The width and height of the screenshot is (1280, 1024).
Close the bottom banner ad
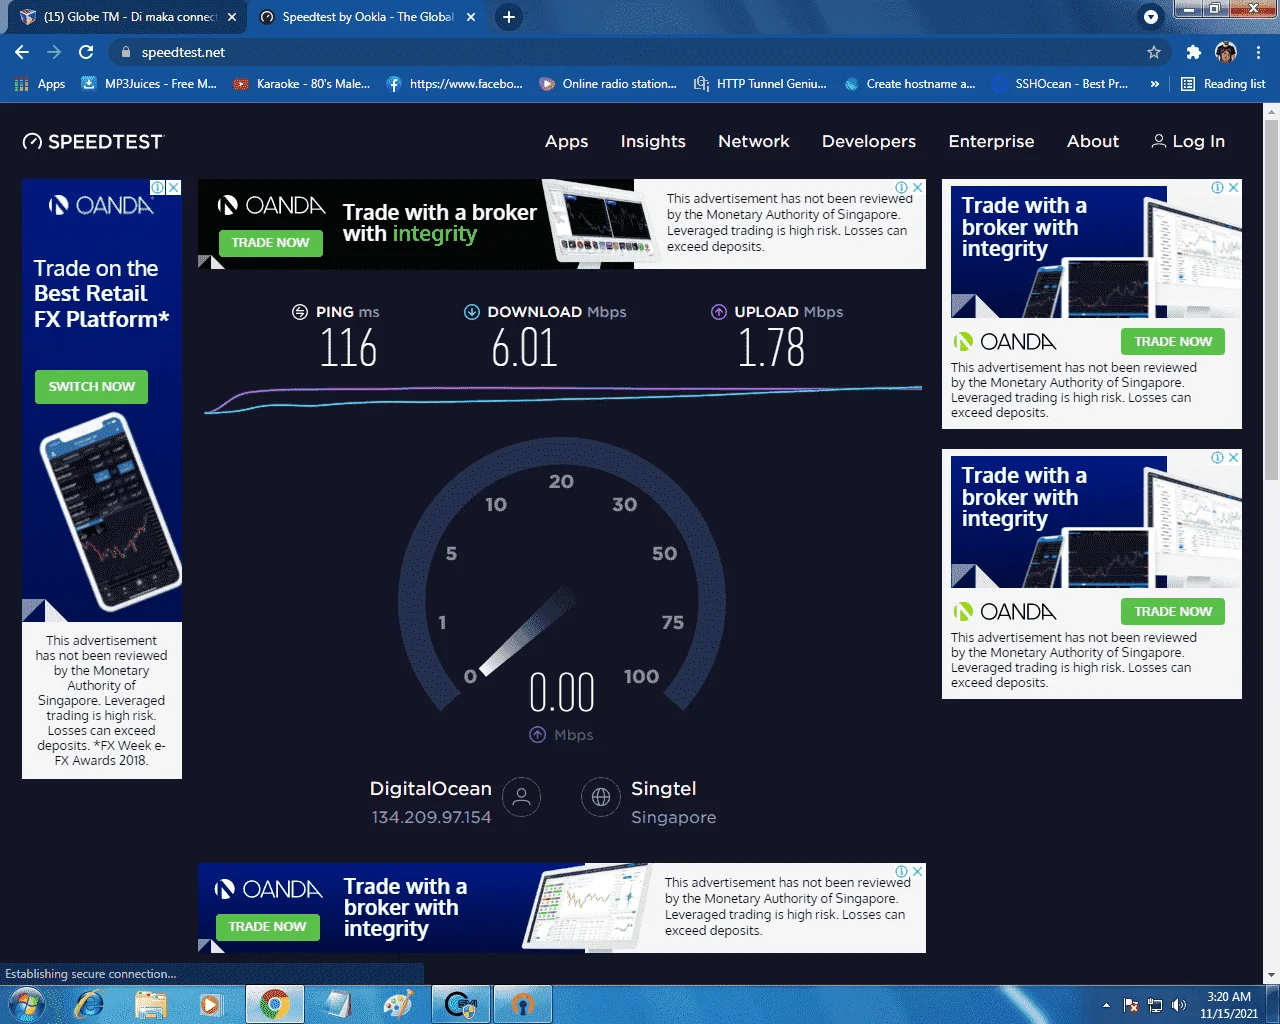(x=918, y=871)
